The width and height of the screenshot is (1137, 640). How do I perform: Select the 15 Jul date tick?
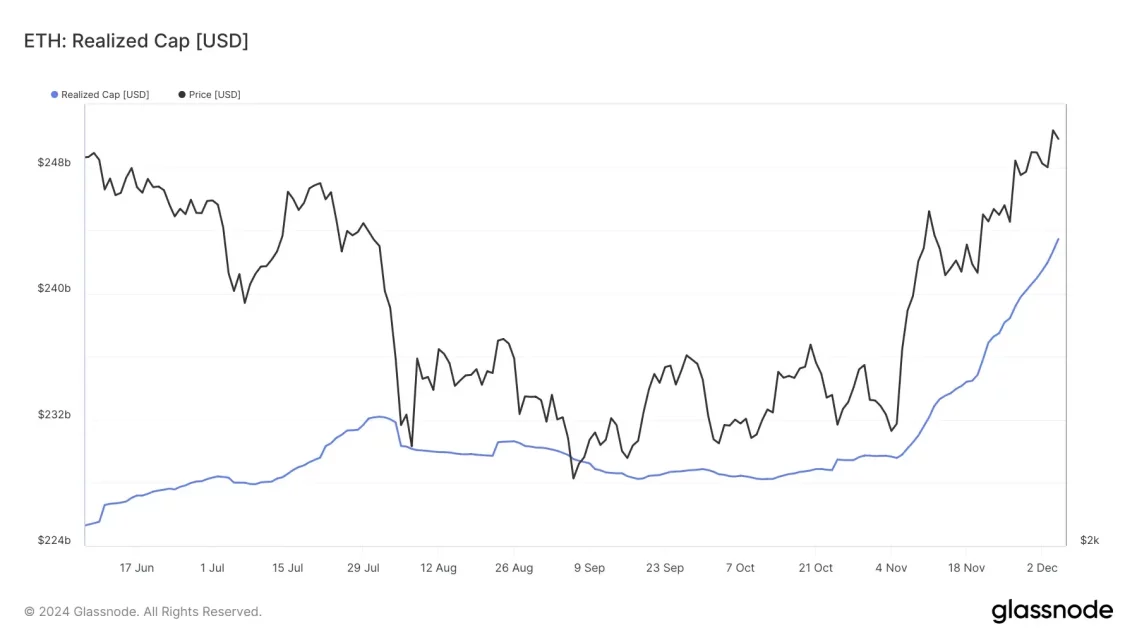pyautogui.click(x=288, y=568)
